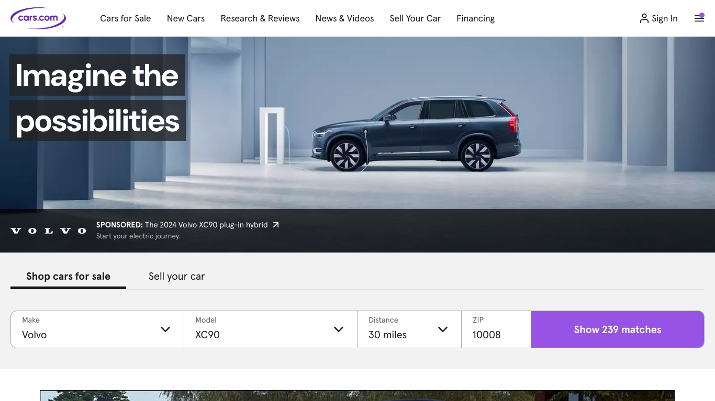This screenshot has width=715, height=401.
Task: Open the cars.com logo homepage link
Action: (38, 18)
